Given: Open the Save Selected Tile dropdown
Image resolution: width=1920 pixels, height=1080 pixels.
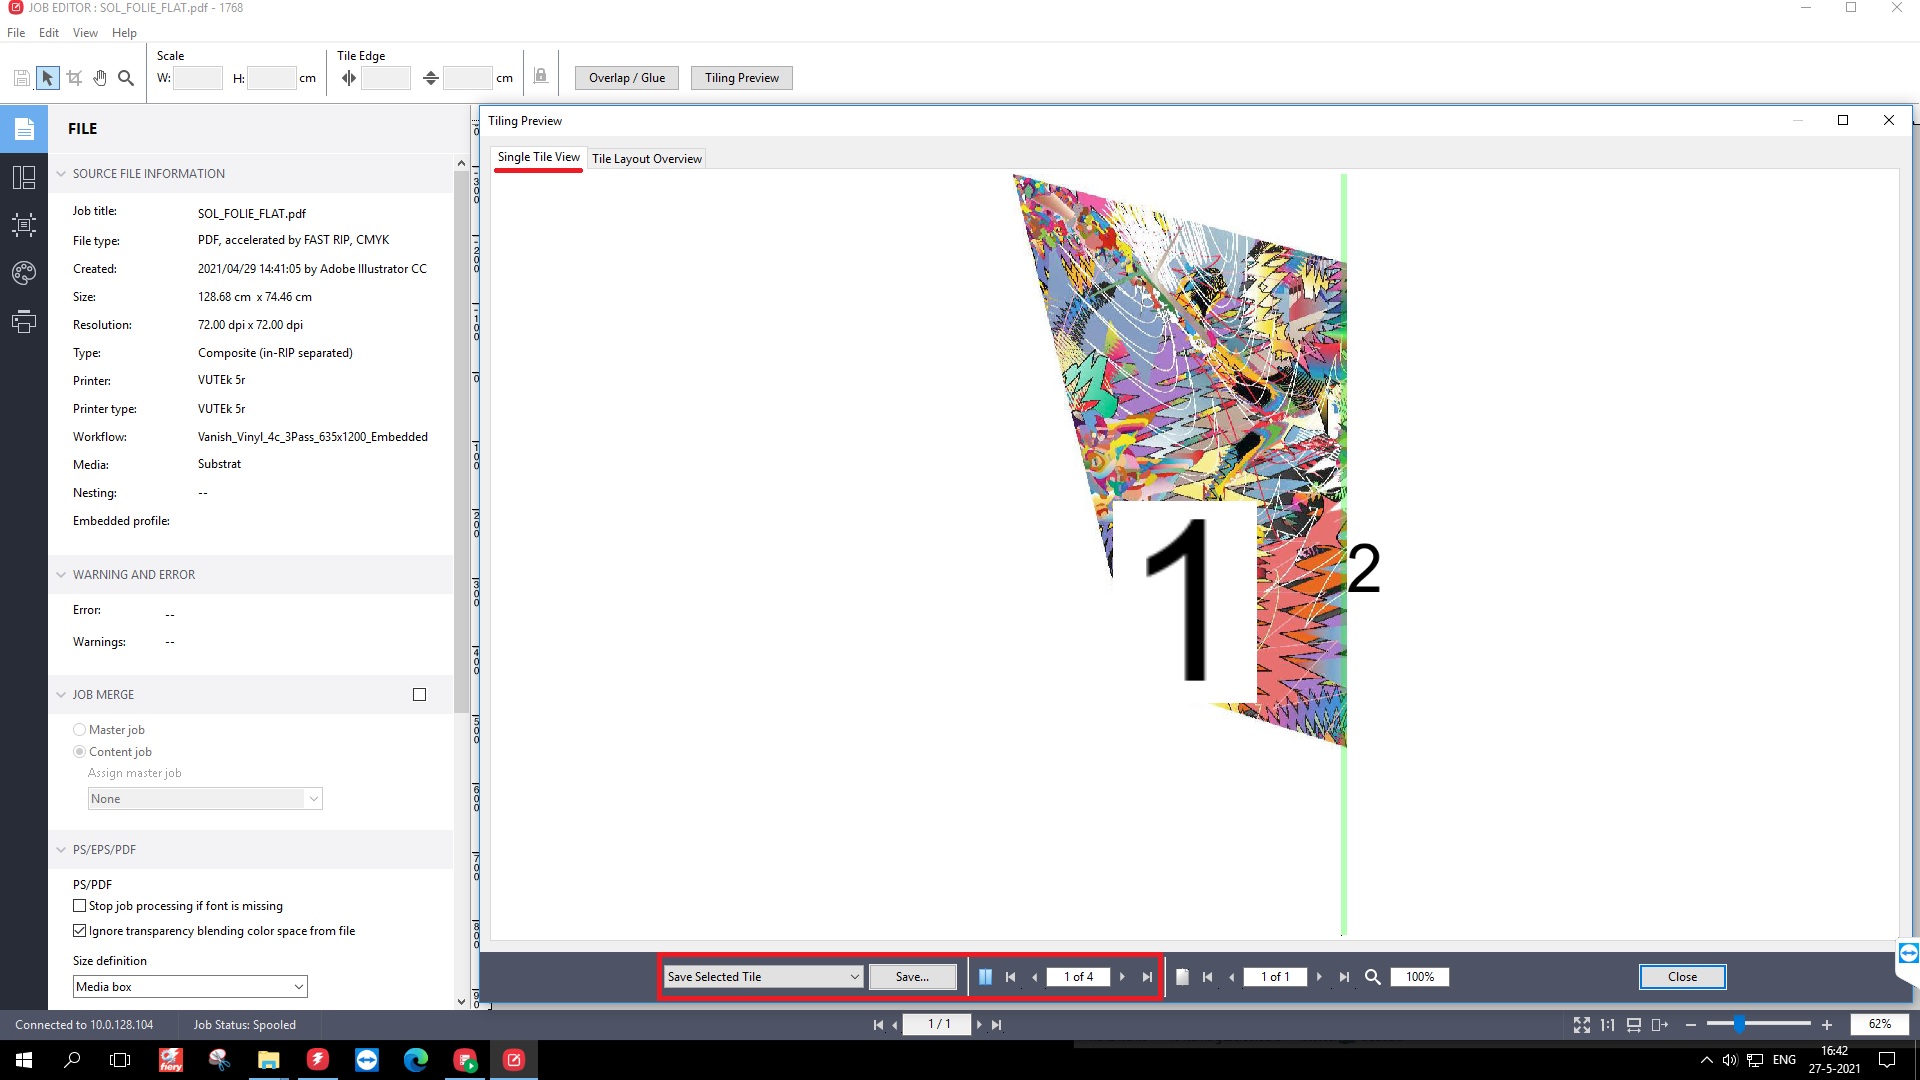Looking at the screenshot, I should click(764, 977).
